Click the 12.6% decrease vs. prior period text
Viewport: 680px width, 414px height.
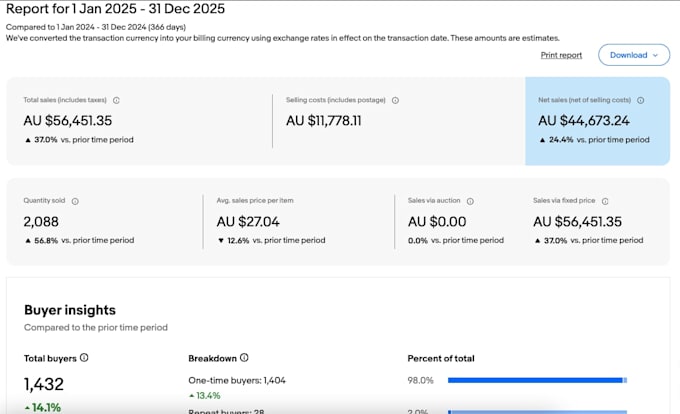271,240
